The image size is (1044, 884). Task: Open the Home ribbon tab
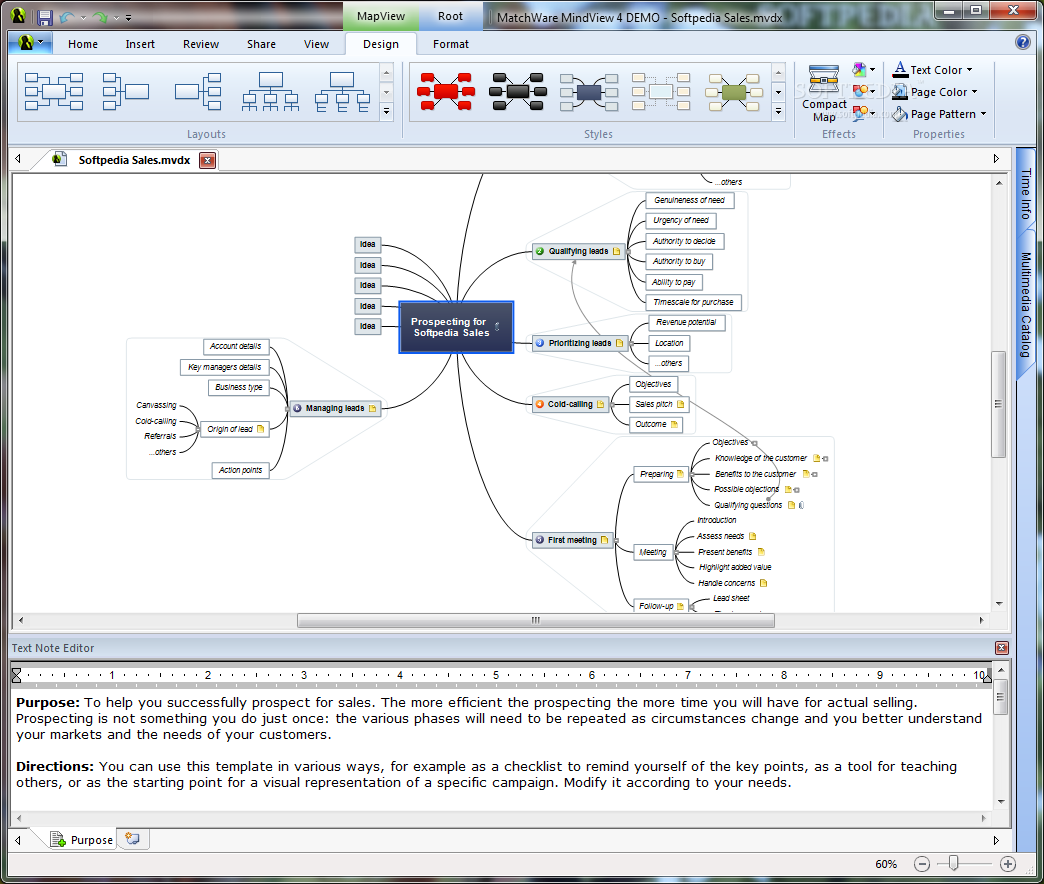click(83, 44)
